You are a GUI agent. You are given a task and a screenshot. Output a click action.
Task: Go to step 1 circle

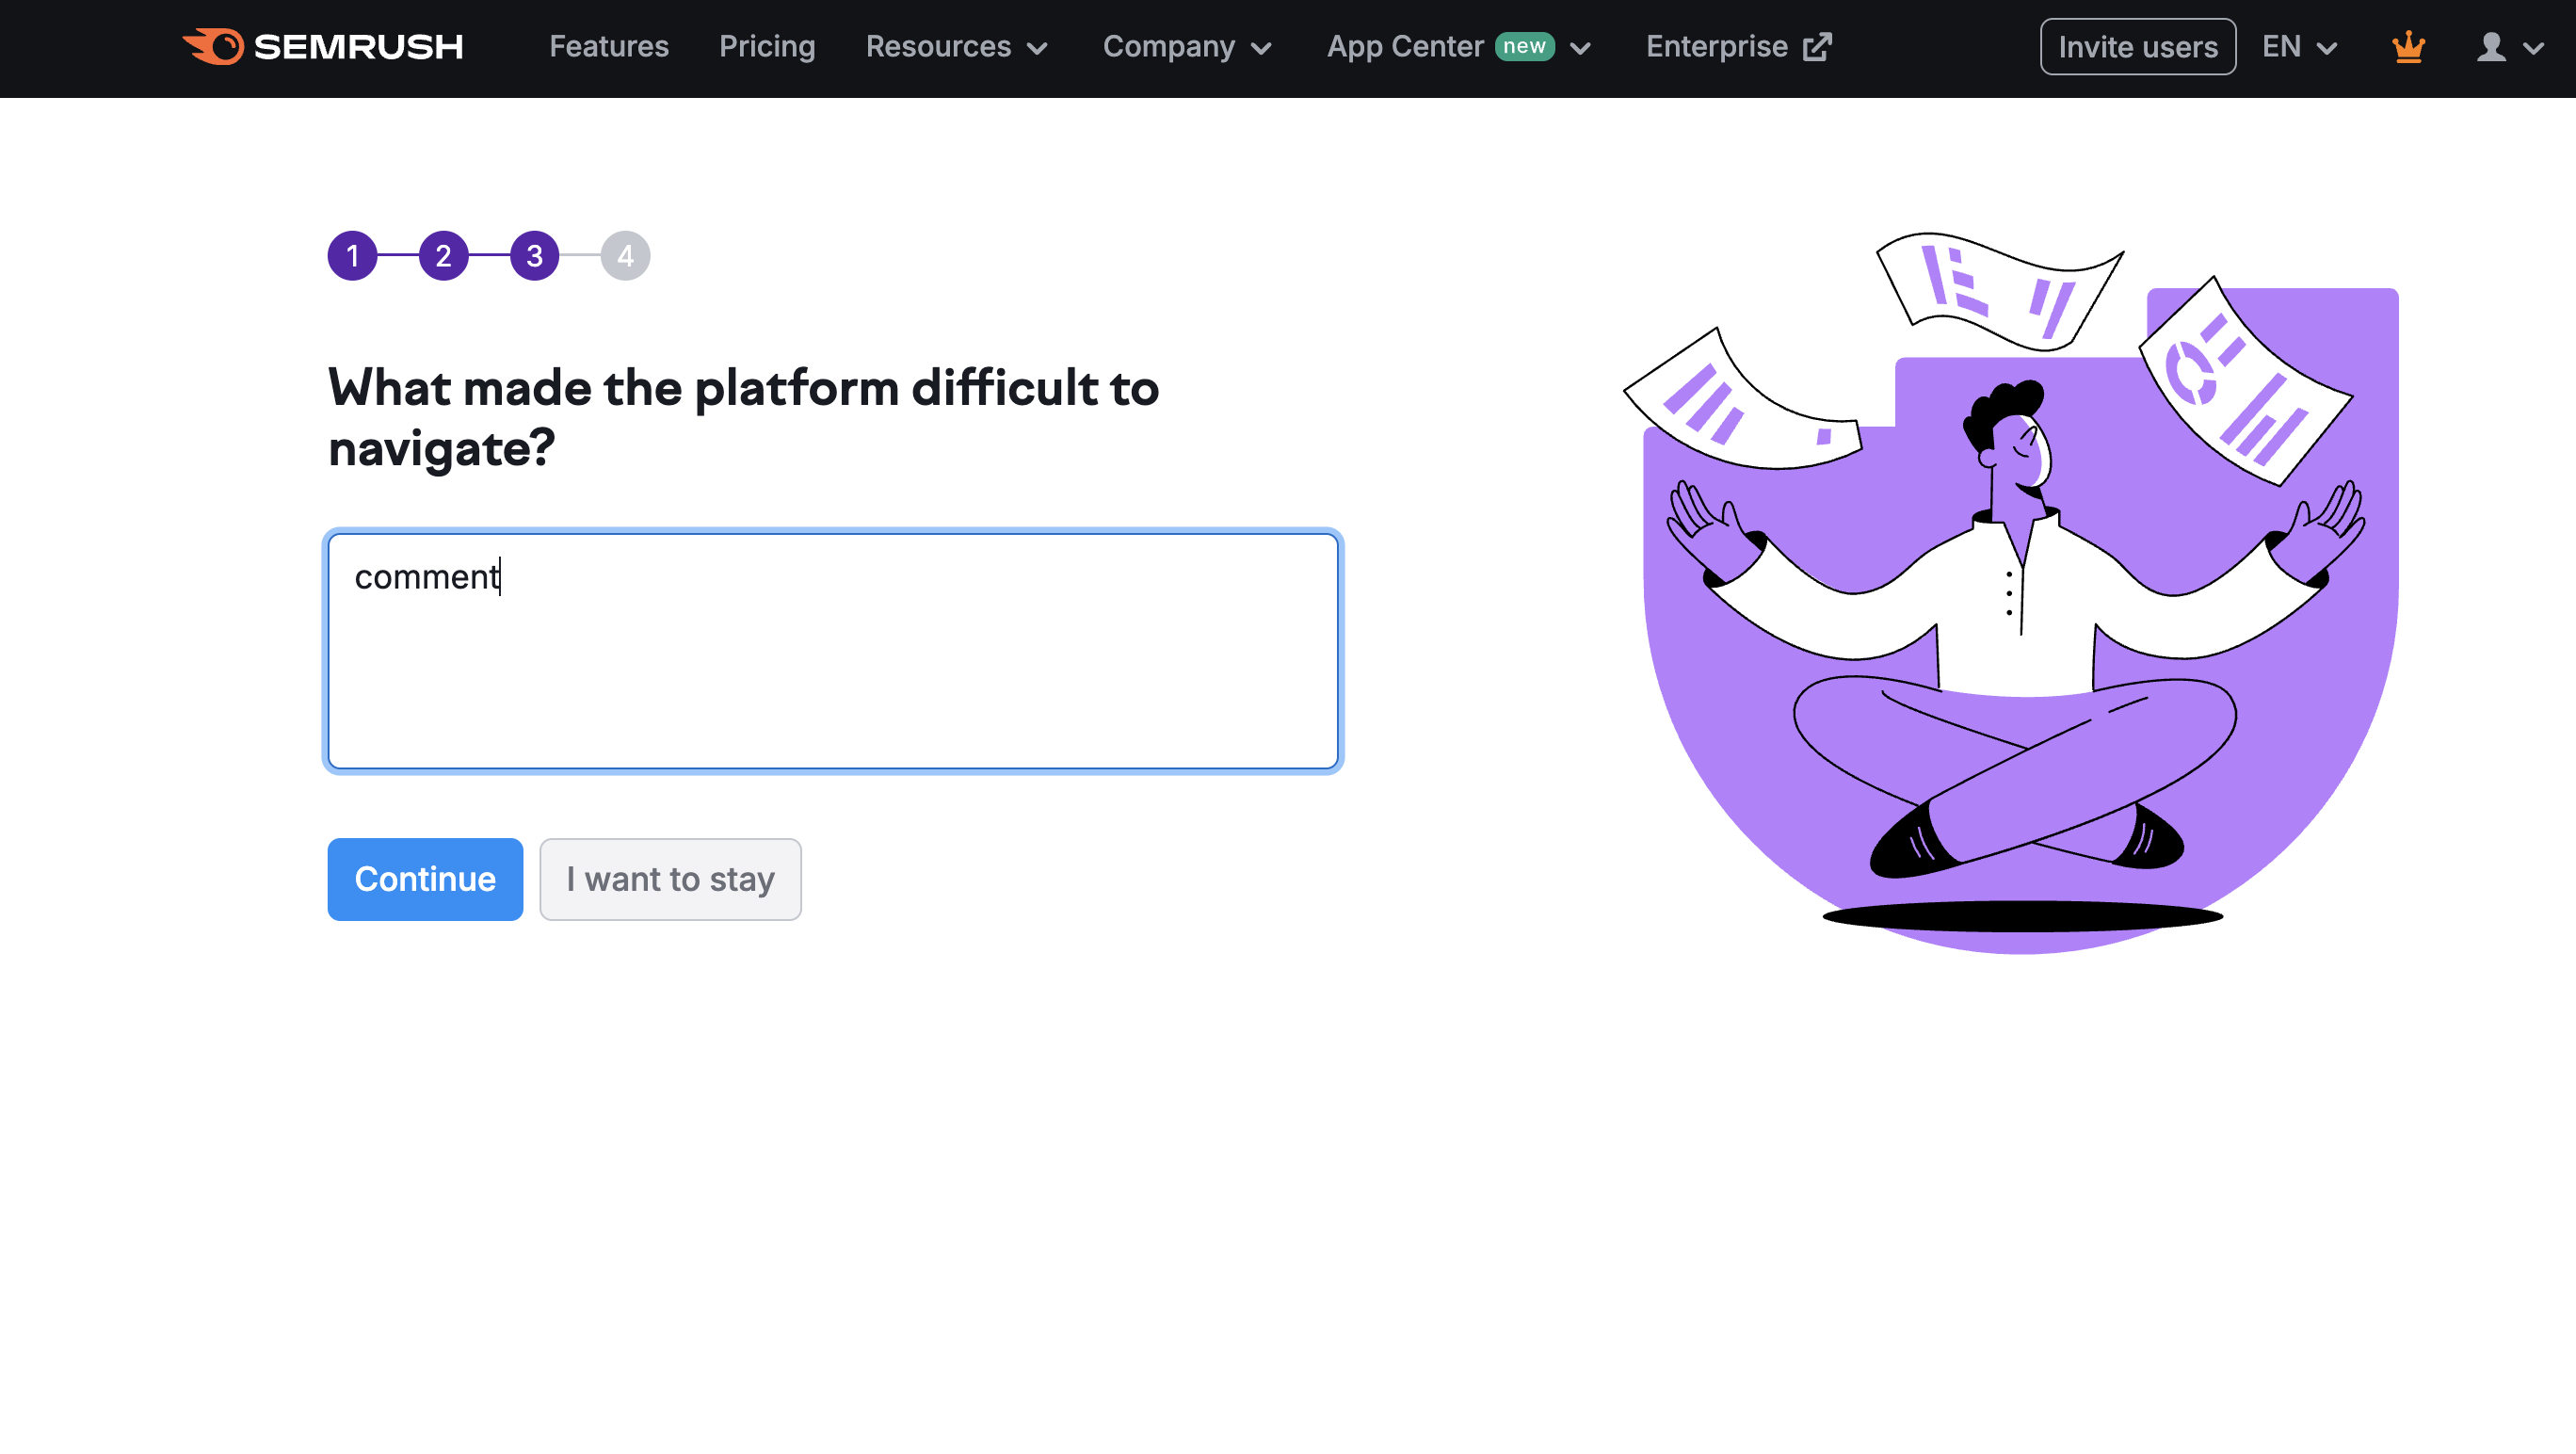(352, 256)
